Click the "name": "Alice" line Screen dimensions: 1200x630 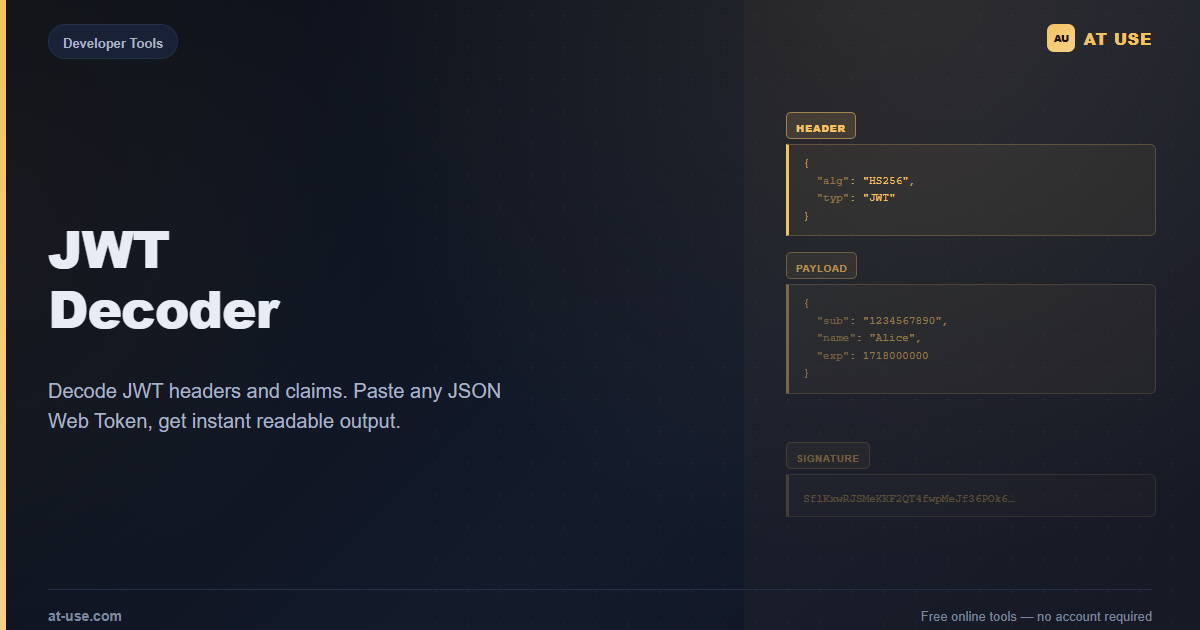(x=868, y=338)
